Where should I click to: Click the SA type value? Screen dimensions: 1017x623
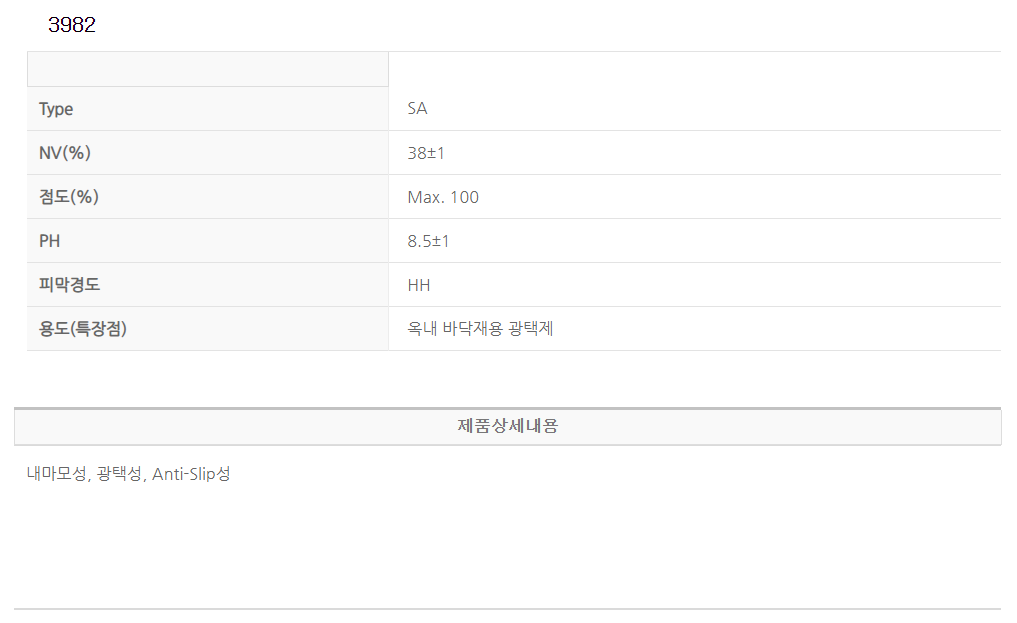(418, 109)
